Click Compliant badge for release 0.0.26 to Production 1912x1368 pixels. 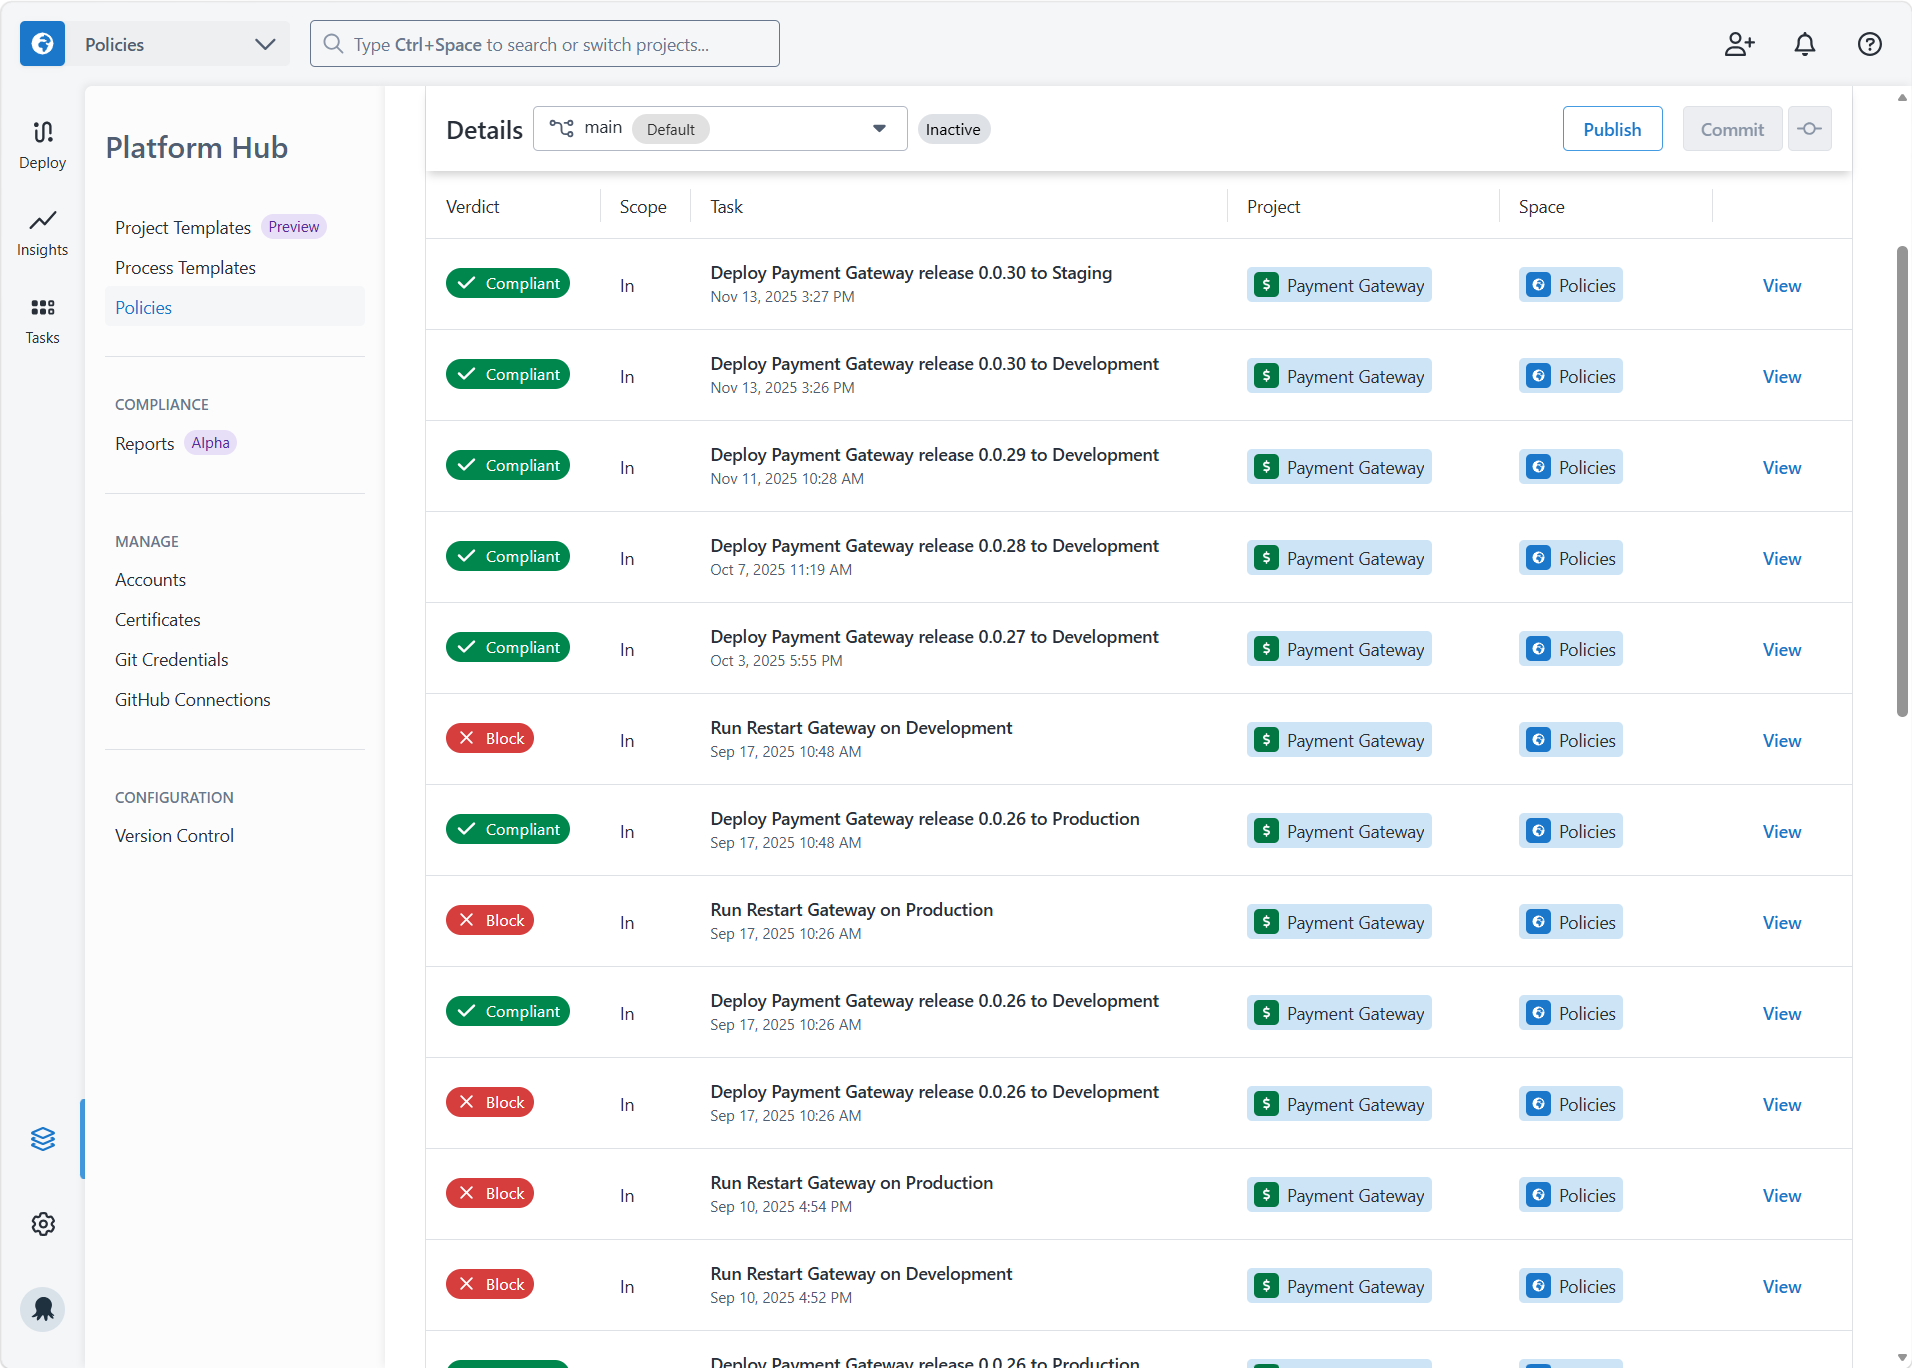(x=508, y=829)
